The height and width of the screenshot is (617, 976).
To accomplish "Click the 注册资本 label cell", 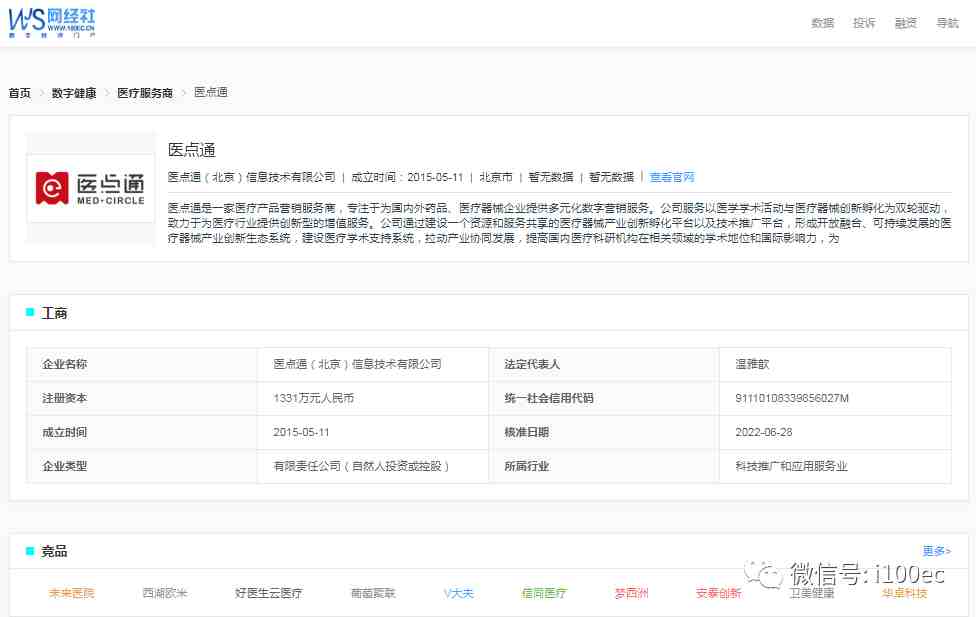I will pos(65,398).
